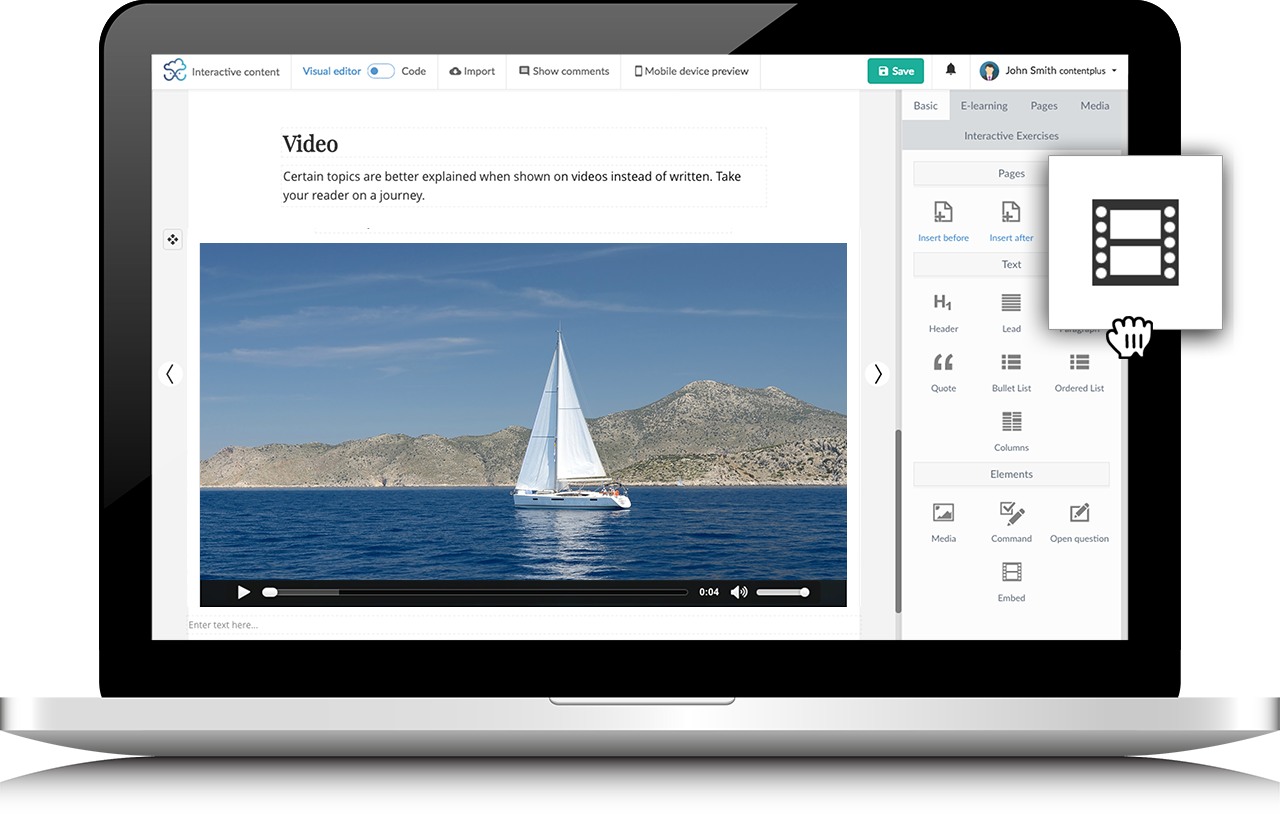This screenshot has width=1280, height=815.
Task: Select the Bullet List element
Action: pyautogui.click(x=1011, y=371)
